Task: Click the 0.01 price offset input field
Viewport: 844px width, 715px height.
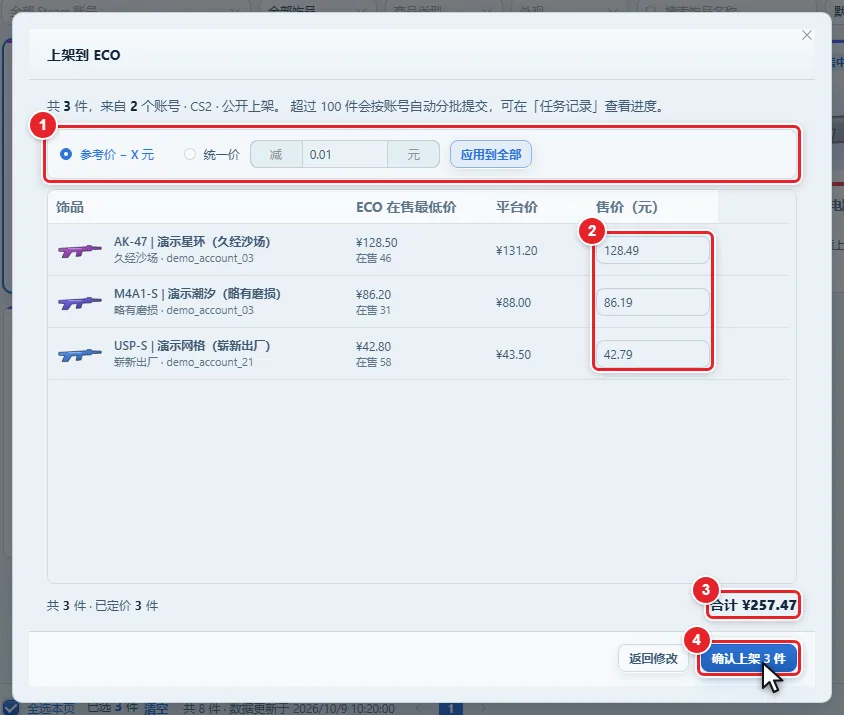Action: coord(344,155)
